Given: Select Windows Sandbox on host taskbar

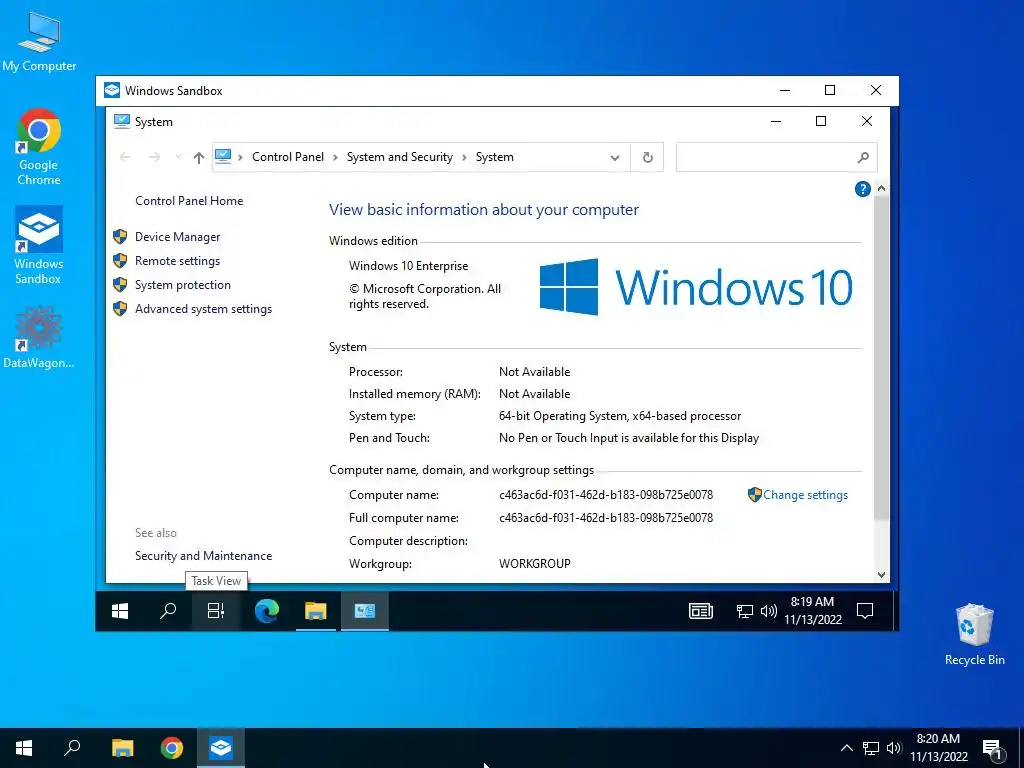Looking at the screenshot, I should tap(221, 748).
